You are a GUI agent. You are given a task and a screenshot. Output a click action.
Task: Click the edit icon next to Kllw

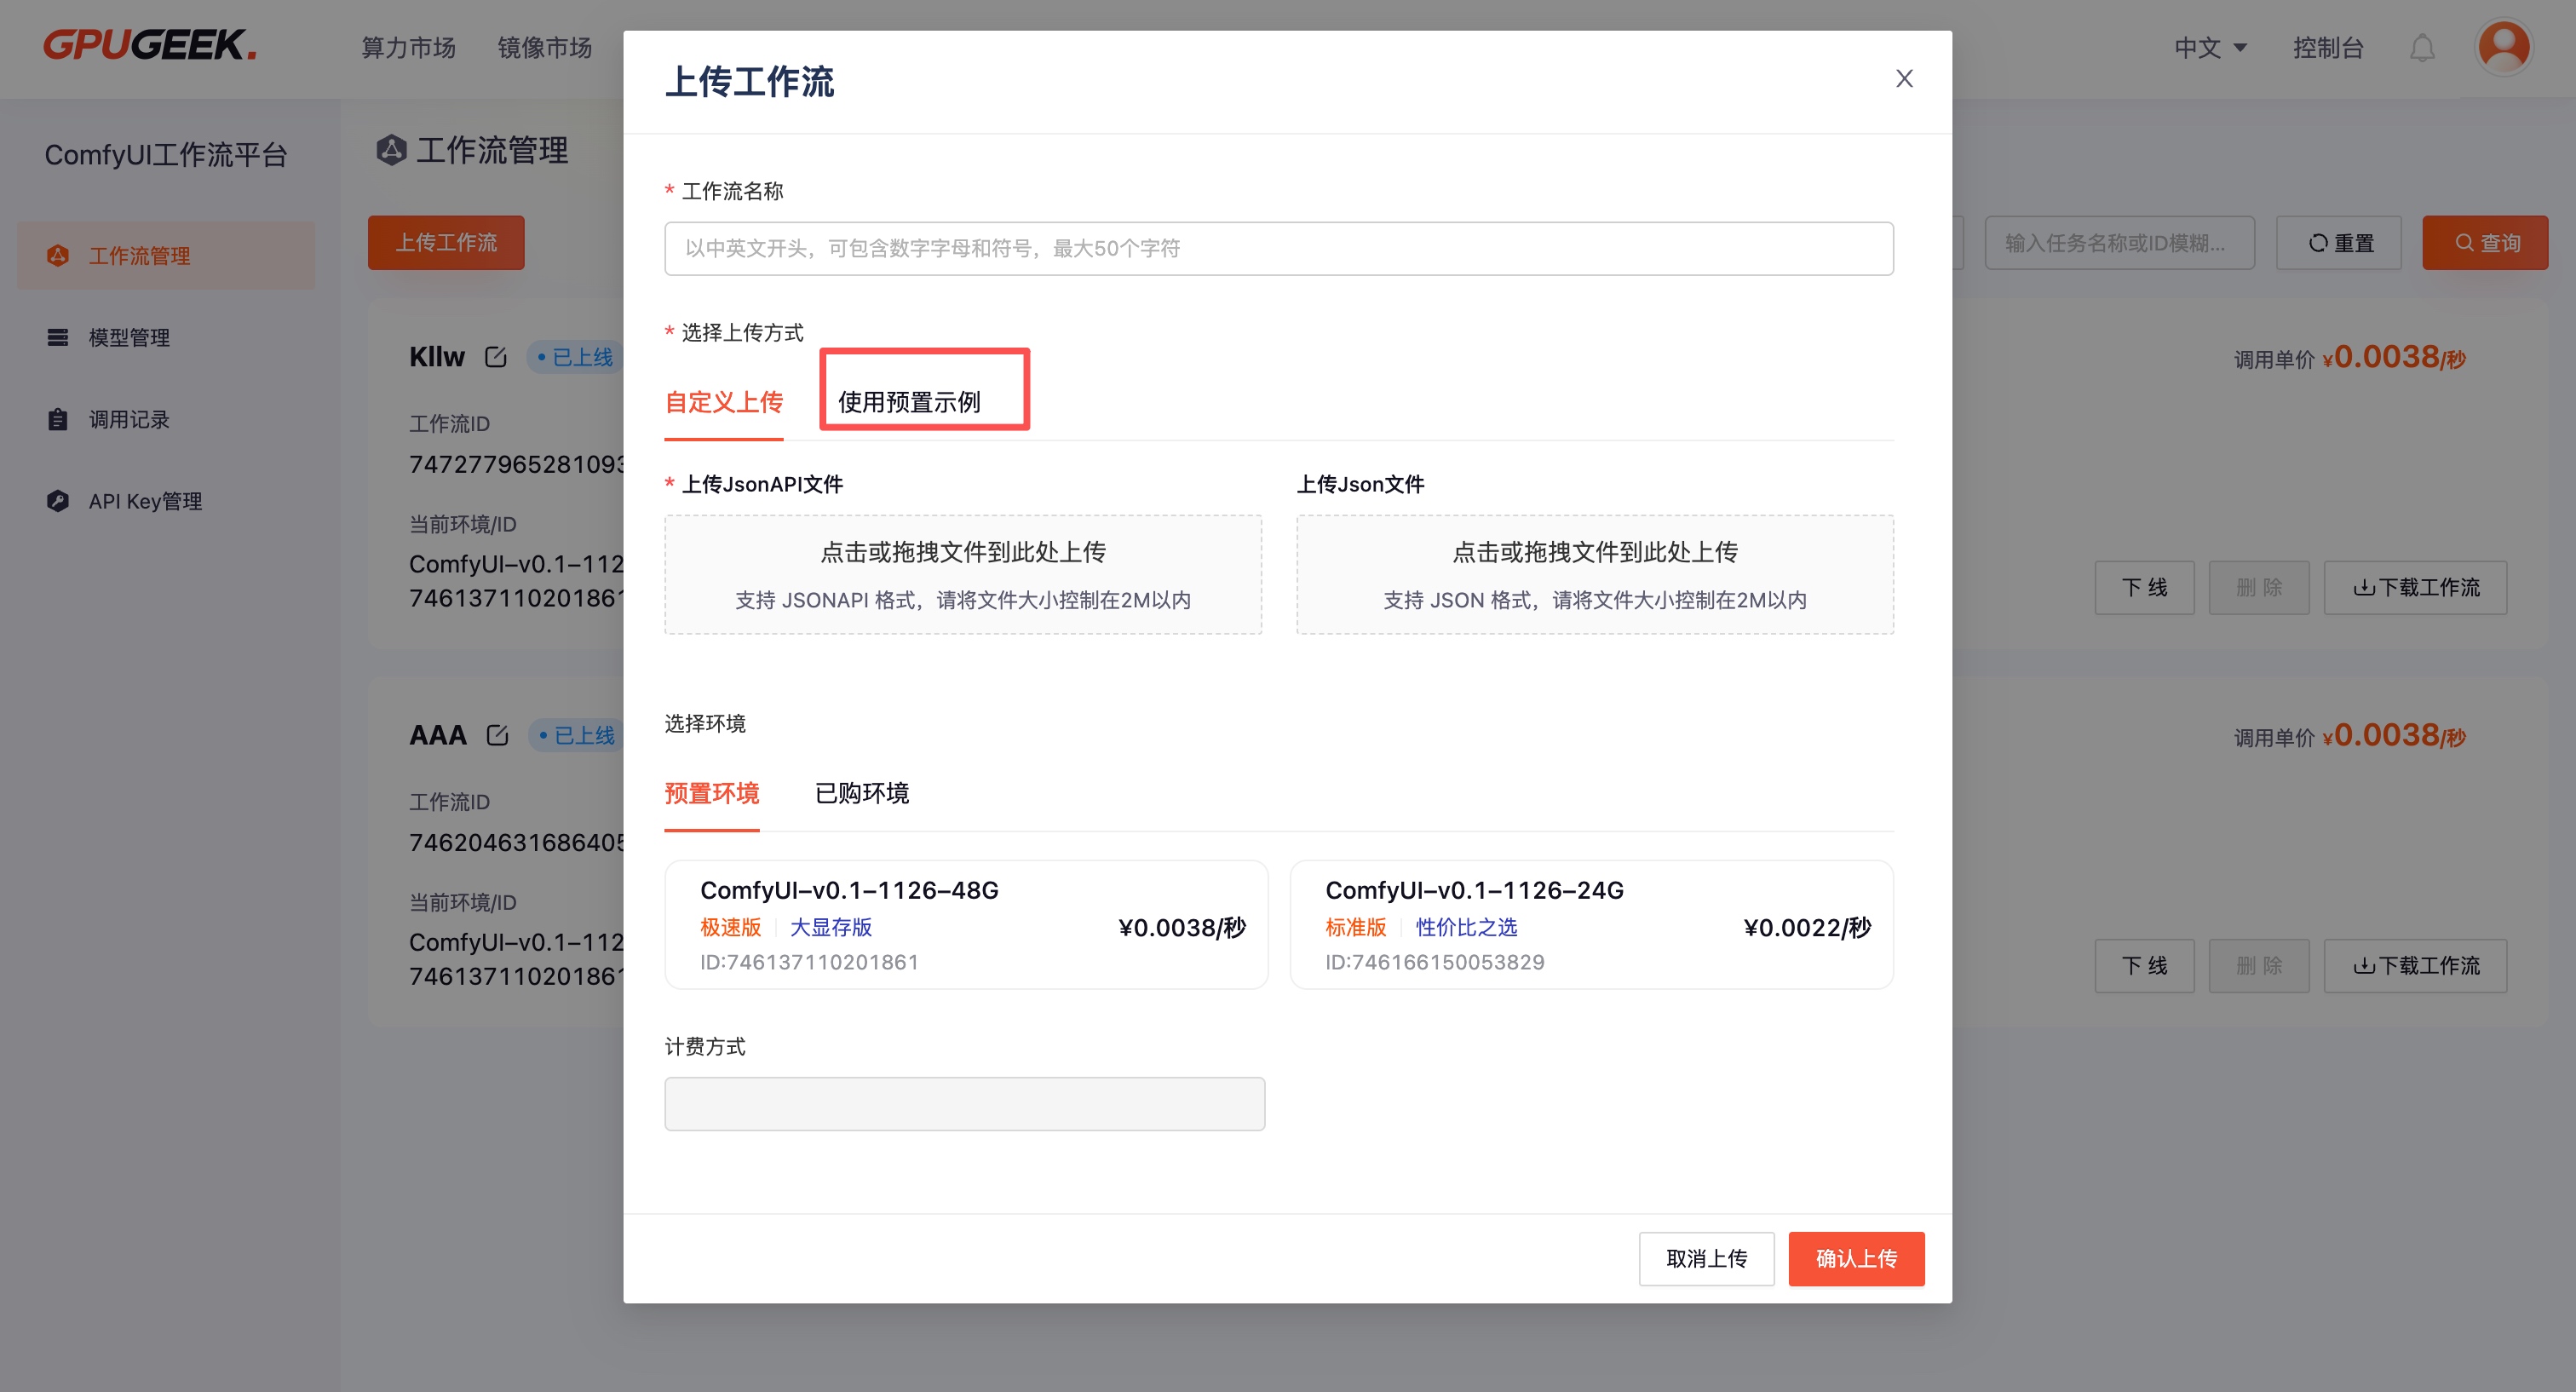[x=495, y=357]
